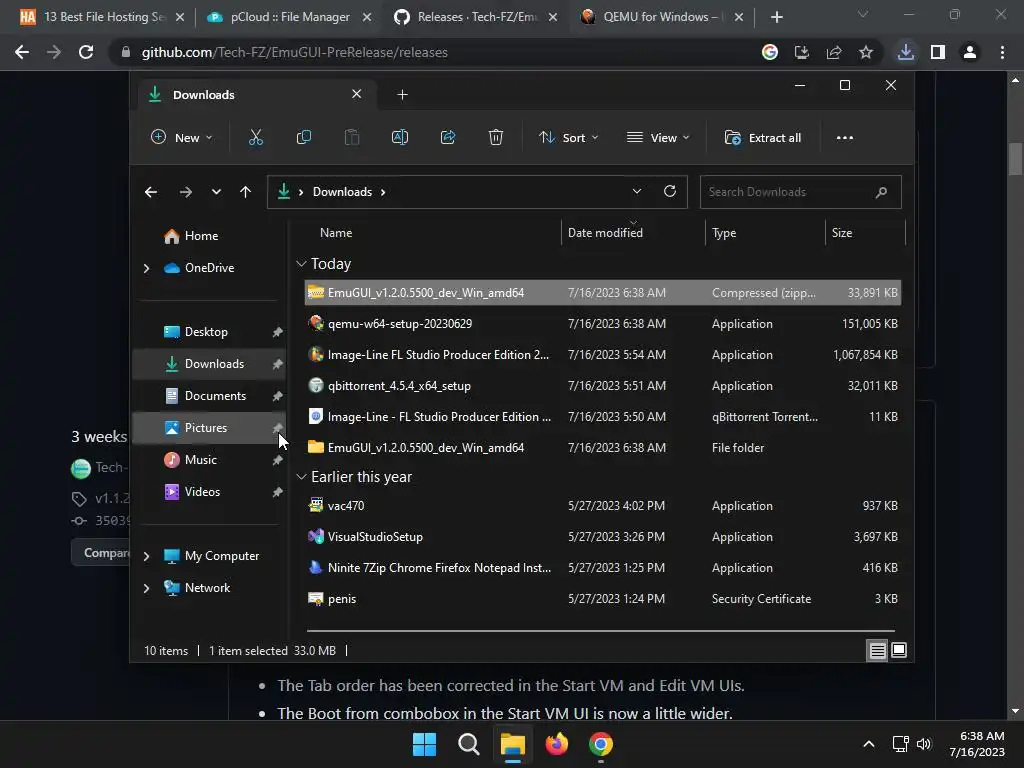Open the New dropdown menu
The width and height of the screenshot is (1024, 768).
click(x=182, y=137)
